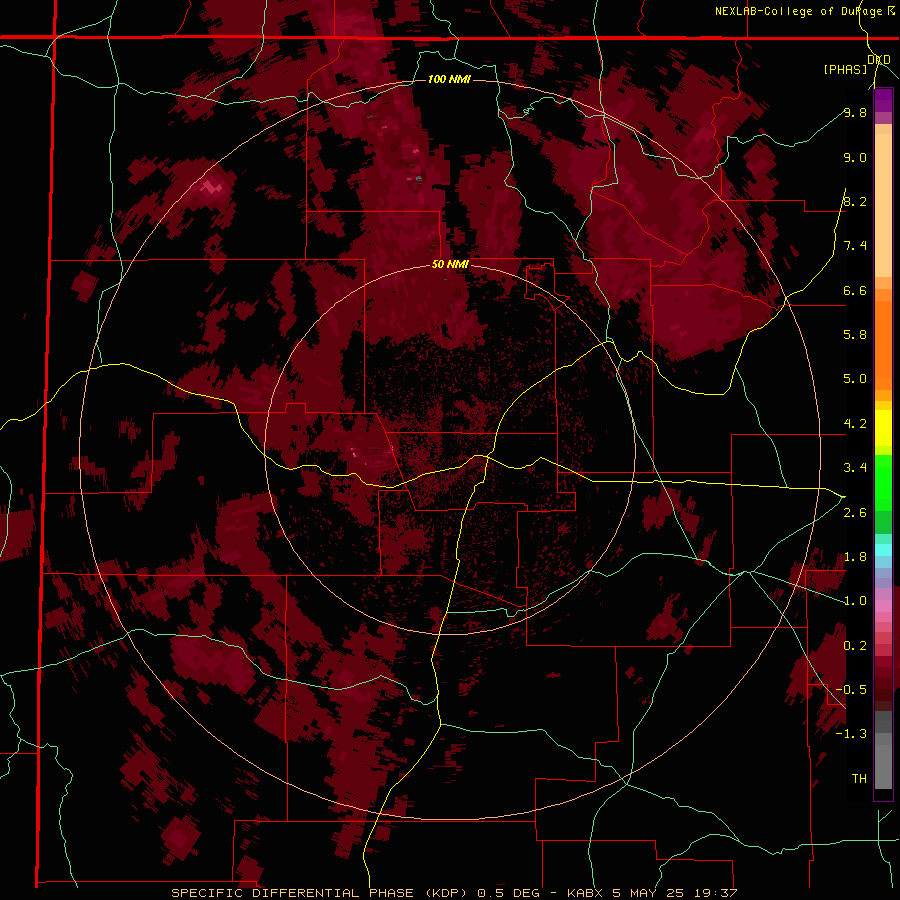Pick the bright green color bar segment
900x900 pixels.
click(x=883, y=482)
